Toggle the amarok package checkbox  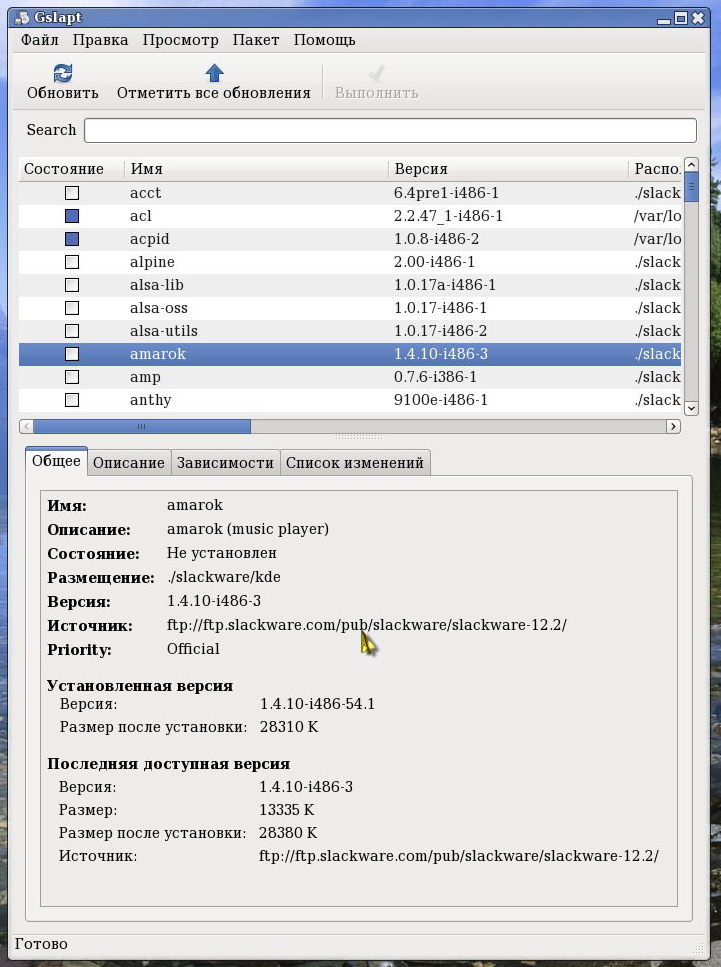72,354
